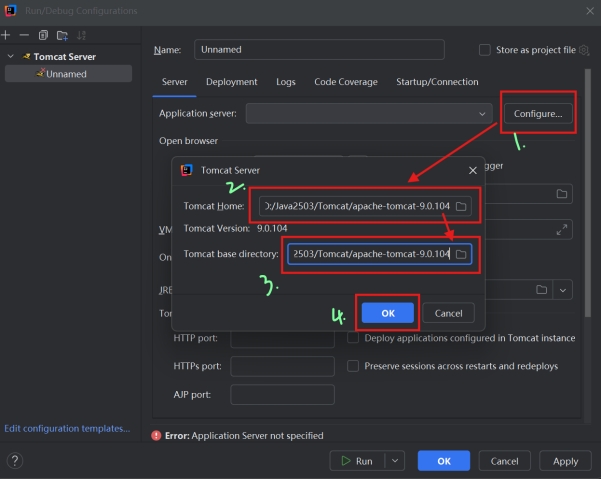Click the Name input field
The width and height of the screenshot is (601, 479).
tap(319, 49)
